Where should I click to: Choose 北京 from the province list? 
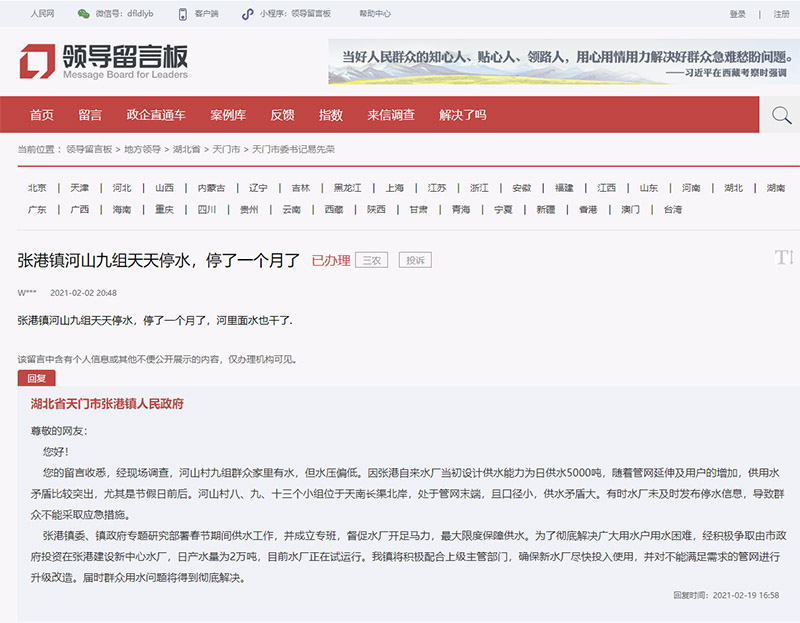click(37, 188)
